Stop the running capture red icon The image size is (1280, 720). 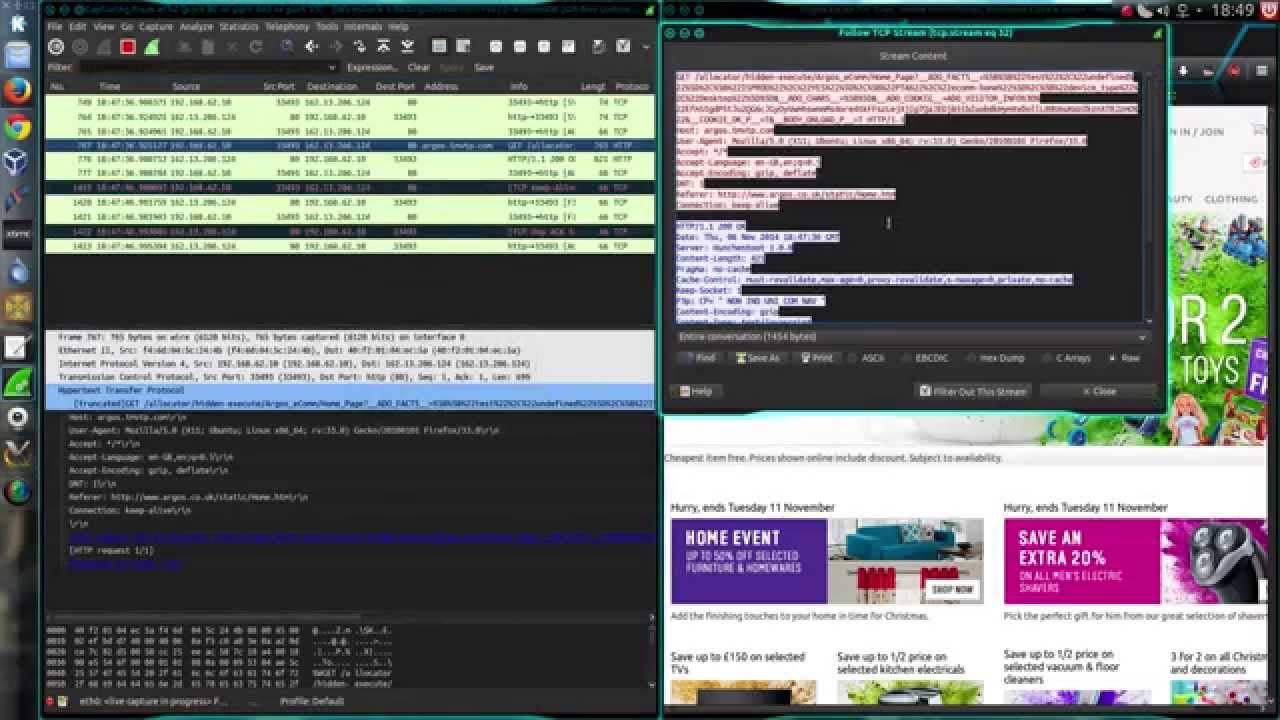click(128, 47)
